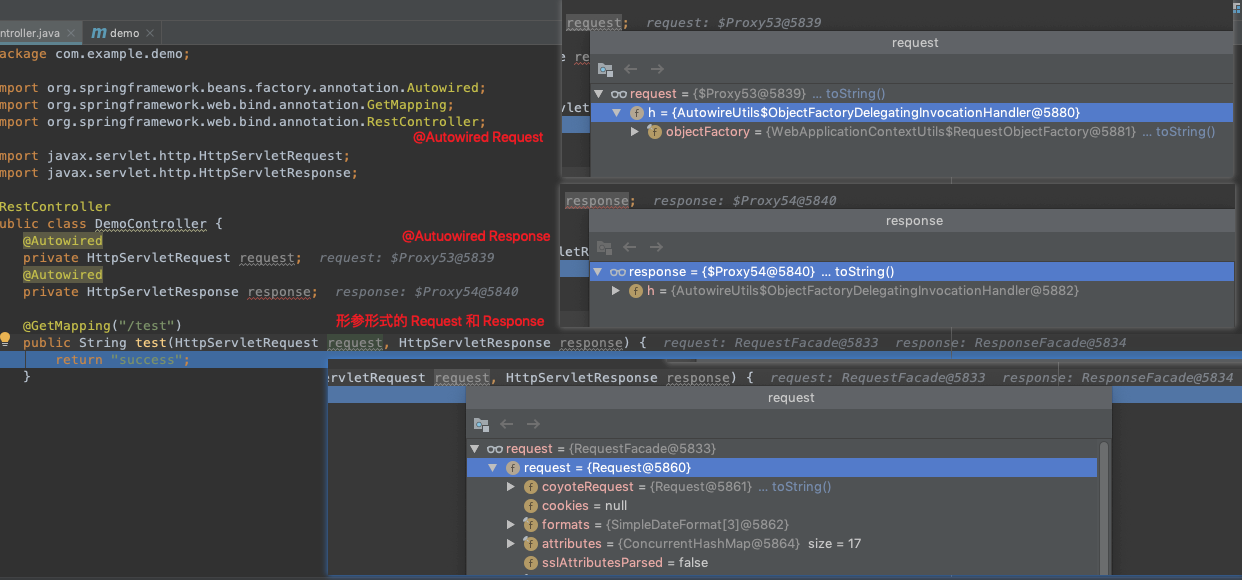Screen dimensions: 1242x580
Task: Click the field icon of attributes row
Action: coord(531,544)
